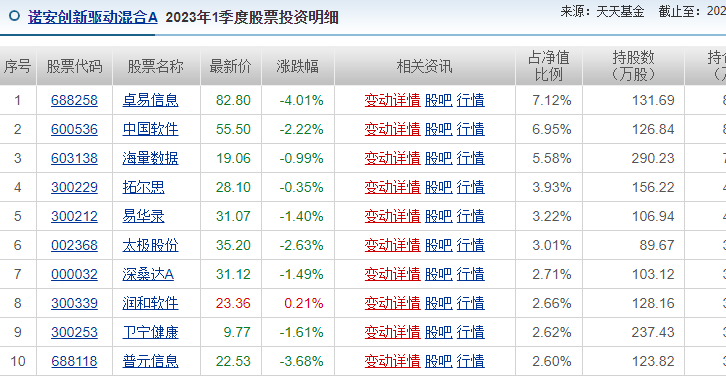Screen dimensions: 726x388
Task: Open the 卫宁健康 stock name link
Action: [150, 332]
